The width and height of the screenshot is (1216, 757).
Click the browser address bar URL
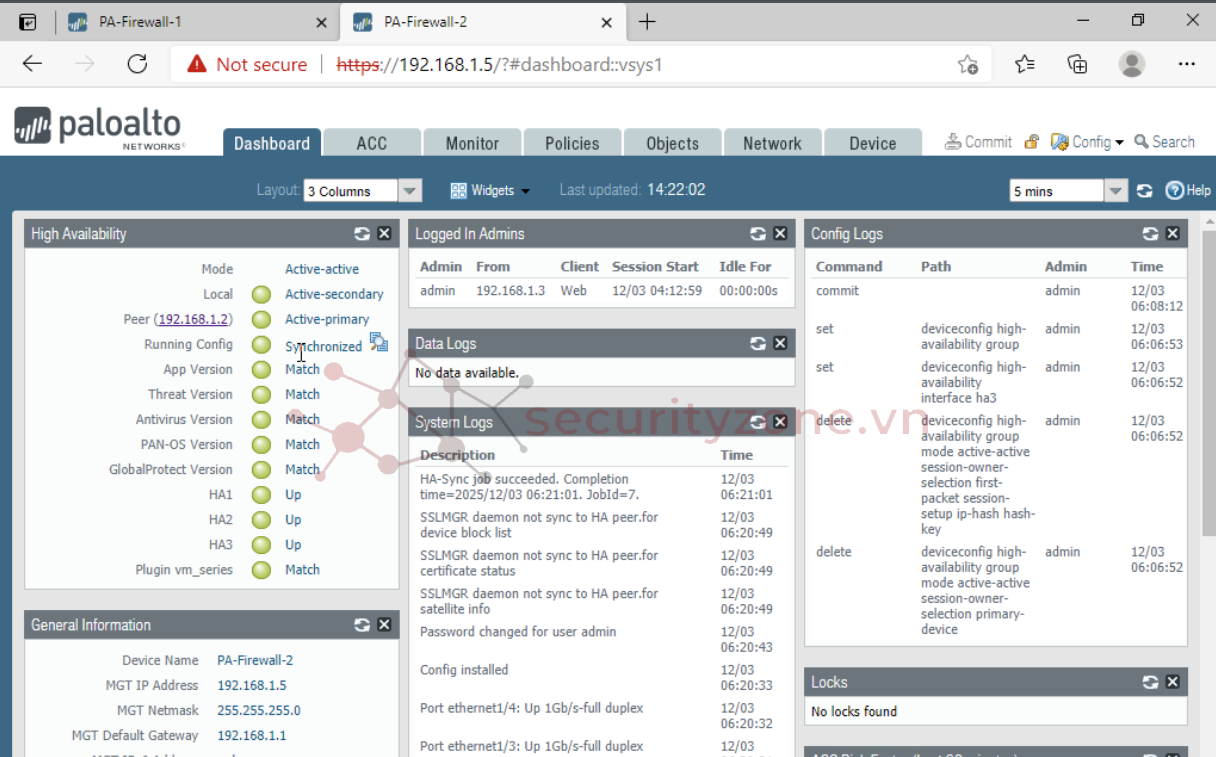(530, 65)
